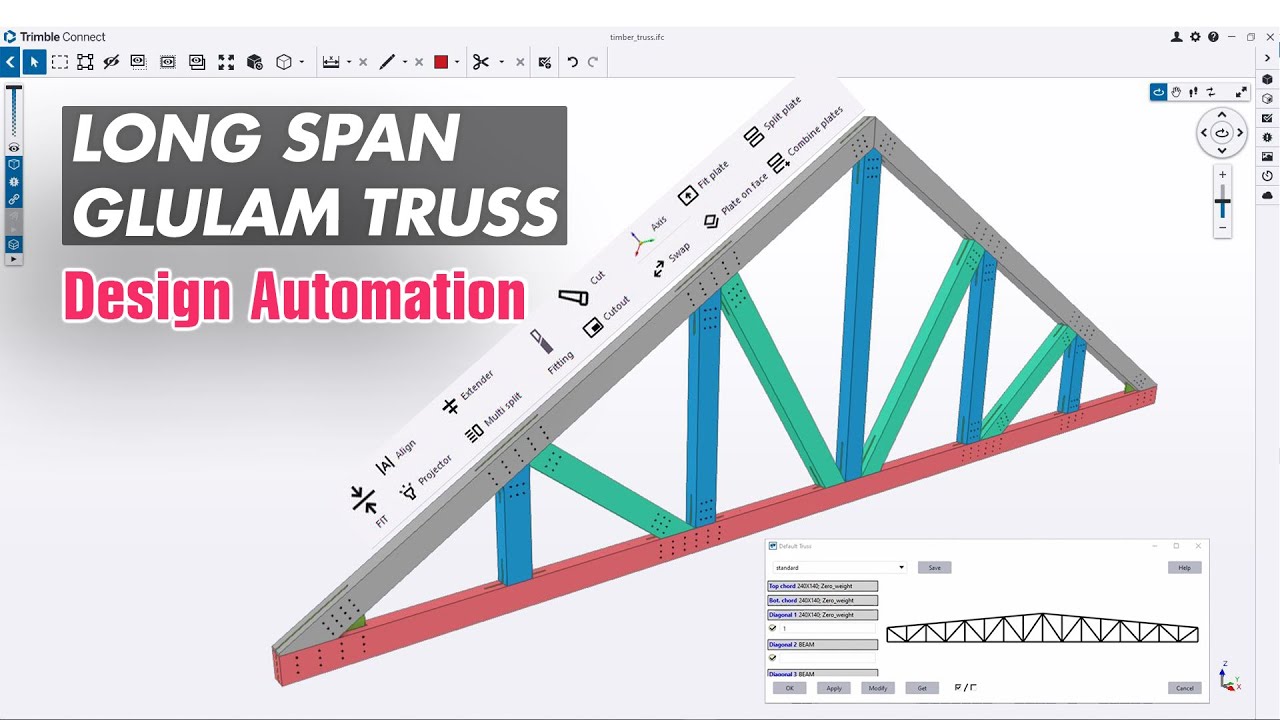
Task: Open the cloud sync icon panel
Action: click(1268, 195)
